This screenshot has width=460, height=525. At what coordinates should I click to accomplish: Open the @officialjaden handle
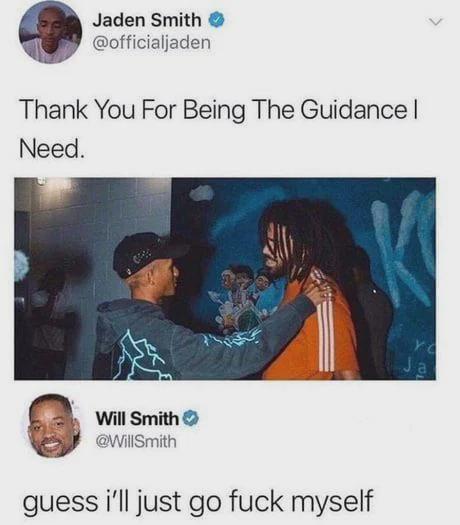(x=152, y=43)
